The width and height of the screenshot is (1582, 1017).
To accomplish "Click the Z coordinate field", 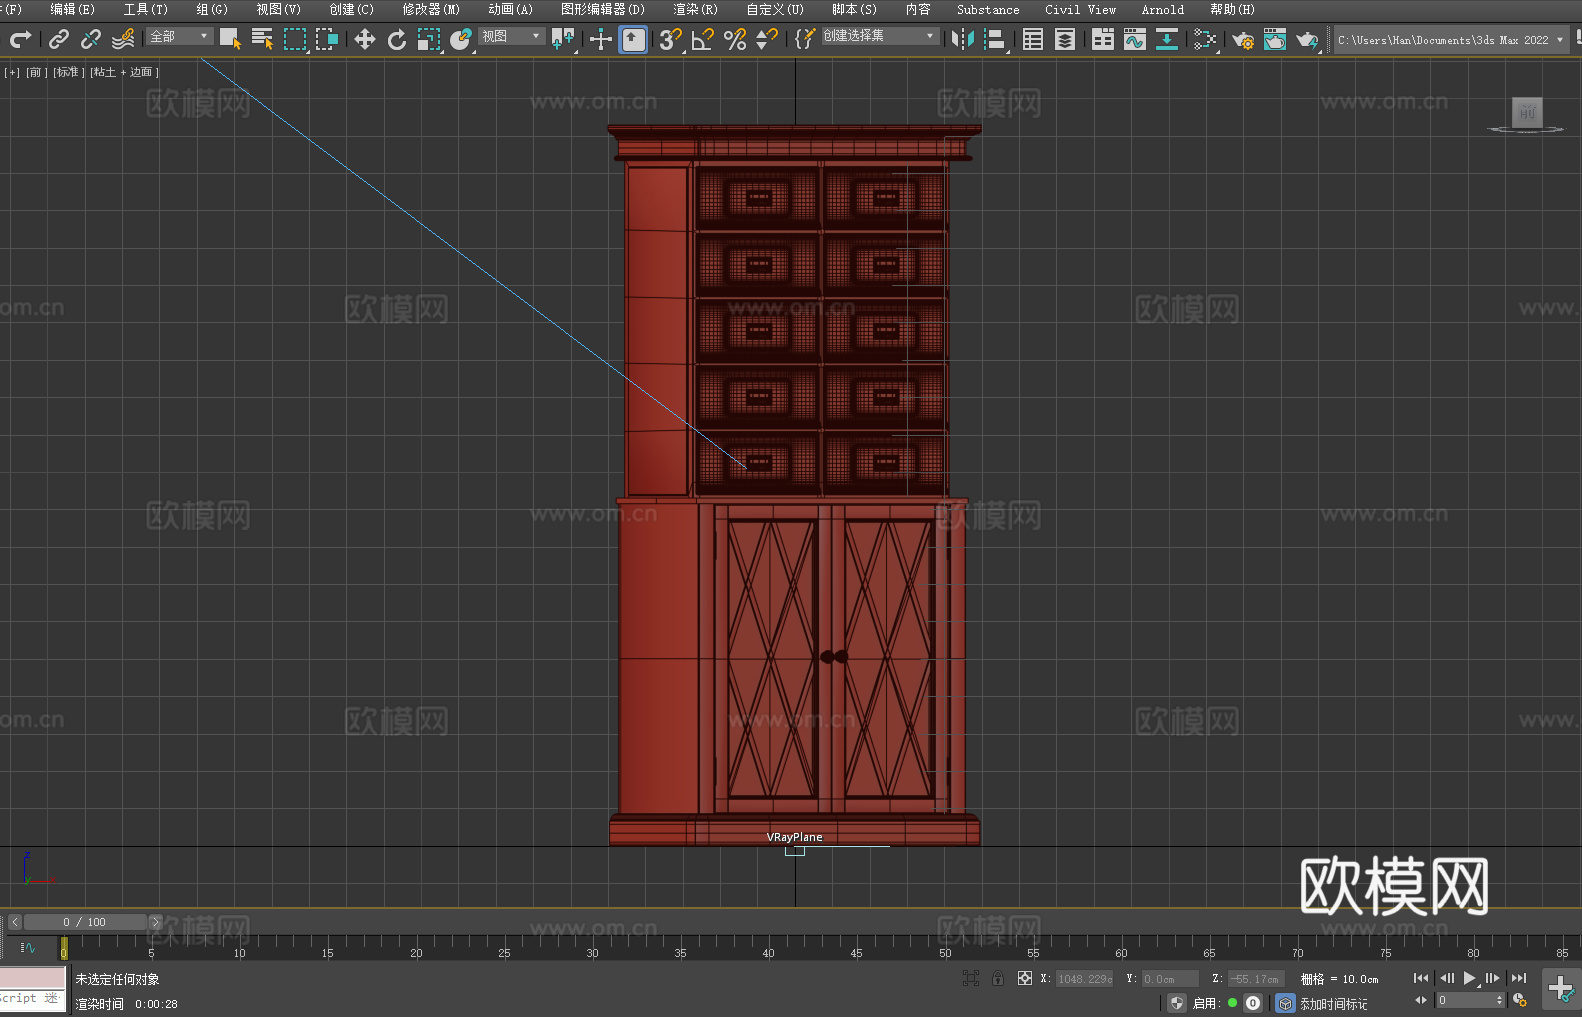I will coord(1256,979).
